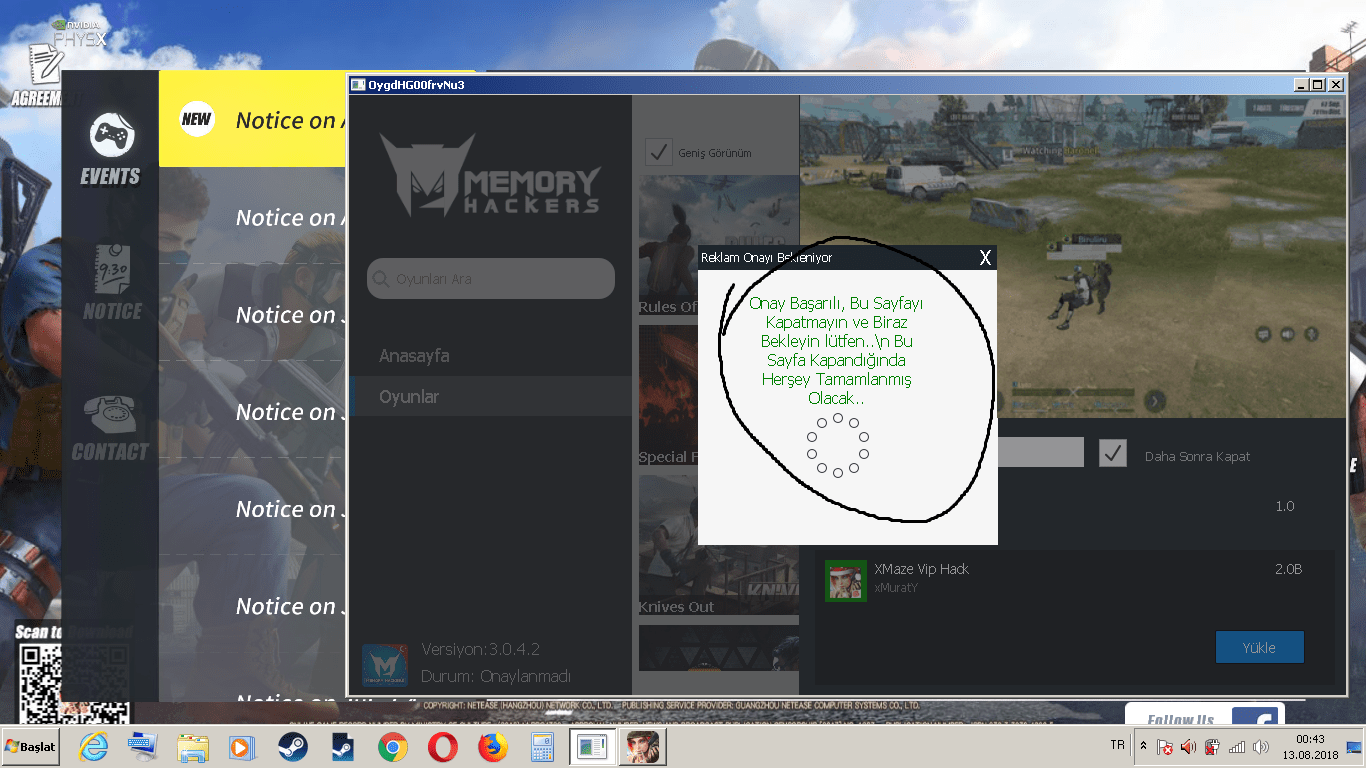The height and width of the screenshot is (768, 1366).
Task: Open Notice in the game launcher
Action: [112, 283]
